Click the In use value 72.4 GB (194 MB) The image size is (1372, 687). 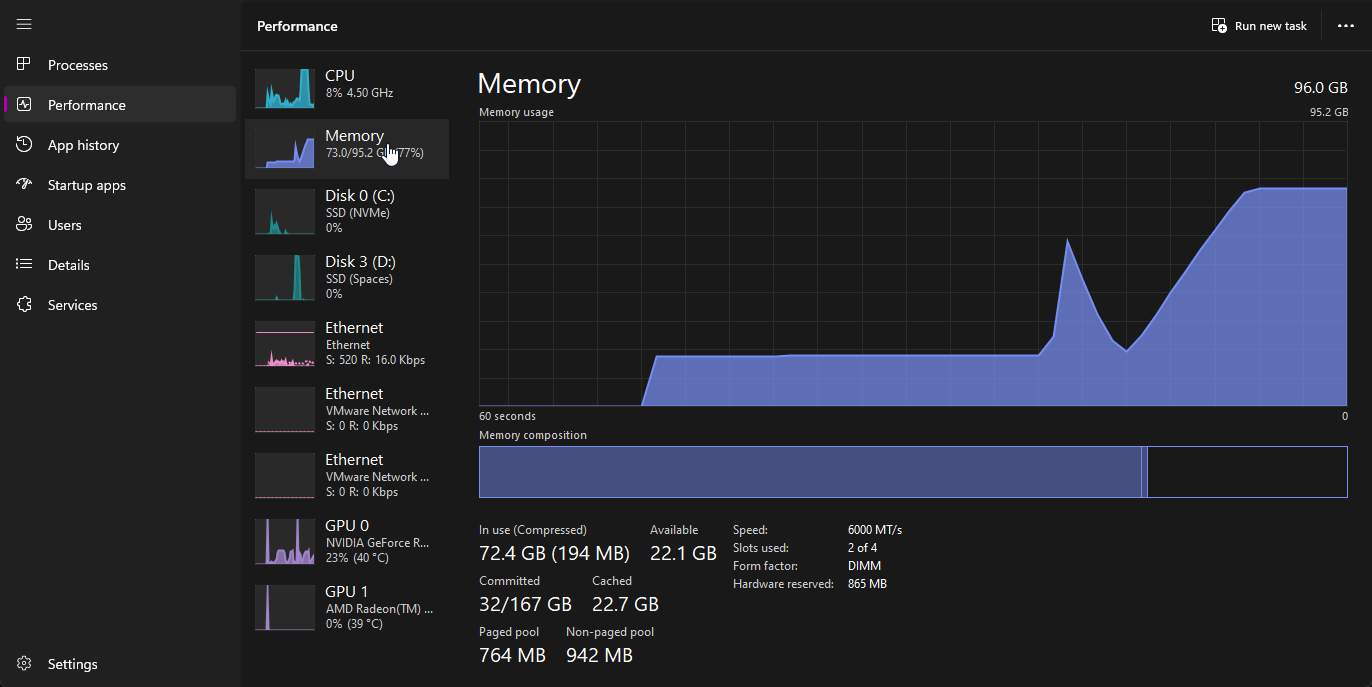554,553
